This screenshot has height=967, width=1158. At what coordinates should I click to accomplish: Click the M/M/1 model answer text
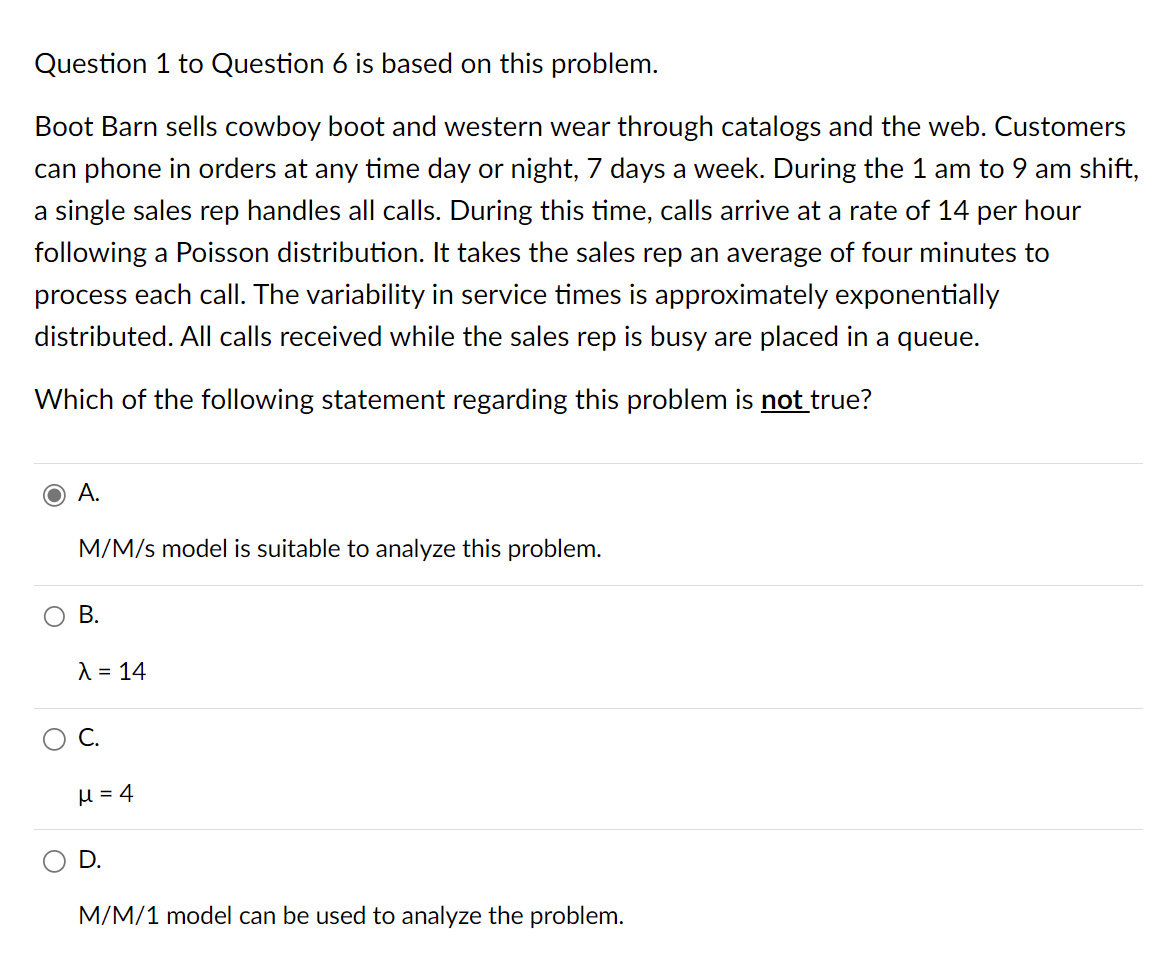[351, 915]
